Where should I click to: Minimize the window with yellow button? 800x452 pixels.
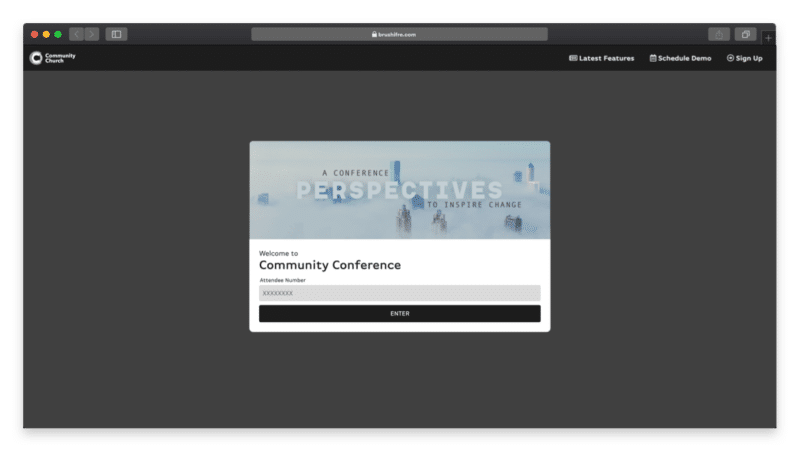coord(46,34)
